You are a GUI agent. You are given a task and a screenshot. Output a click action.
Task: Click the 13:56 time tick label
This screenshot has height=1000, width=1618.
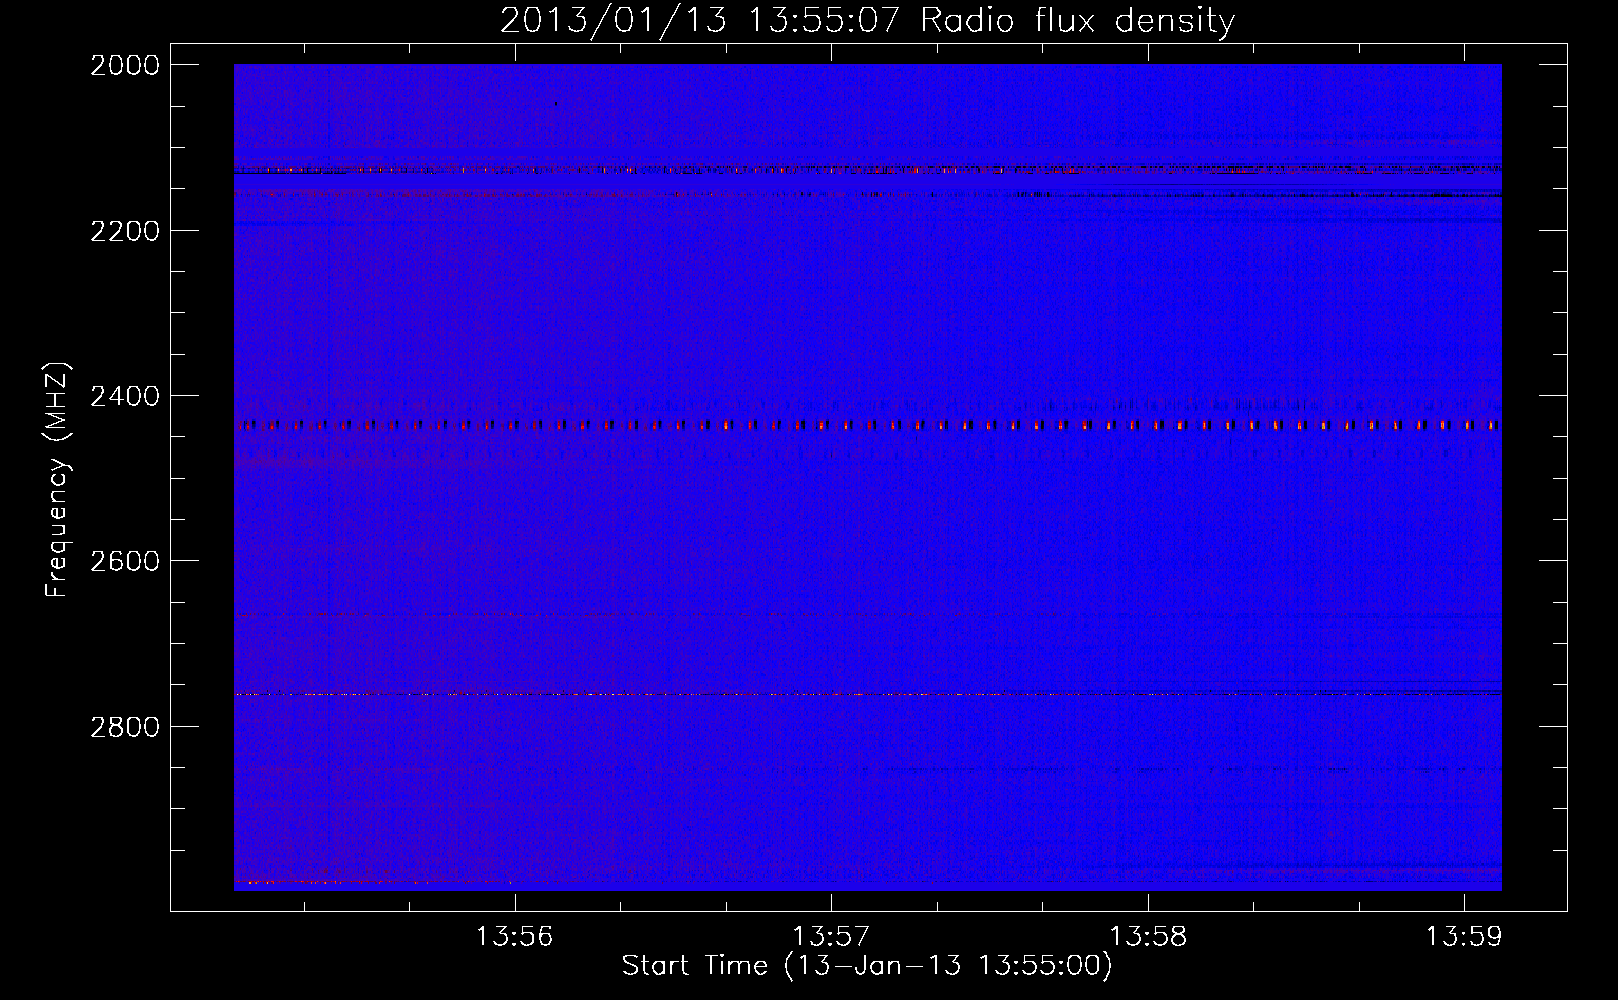point(514,937)
